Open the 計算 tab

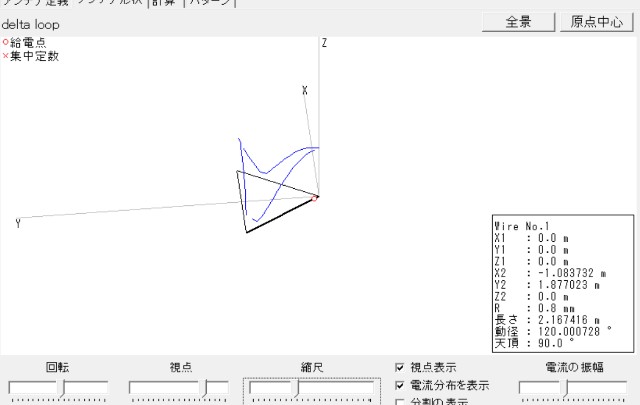pos(164,2)
